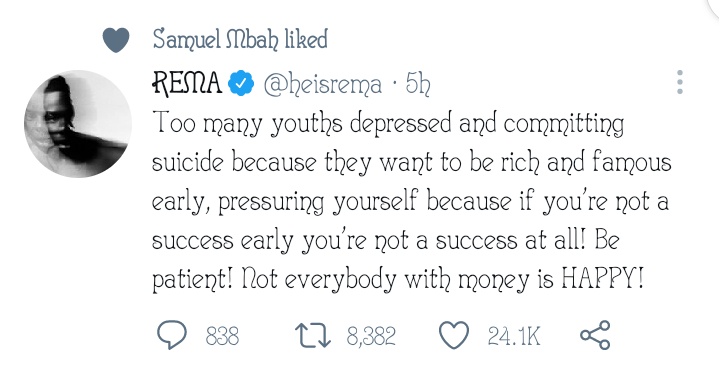This screenshot has width=719, height=367.
Task: Click 'Too many youths' at the tweet start
Action: [247, 123]
